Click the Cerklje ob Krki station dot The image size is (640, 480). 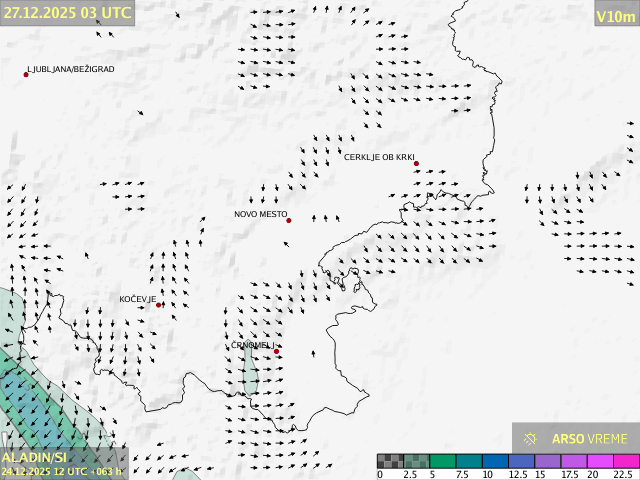[416, 164]
